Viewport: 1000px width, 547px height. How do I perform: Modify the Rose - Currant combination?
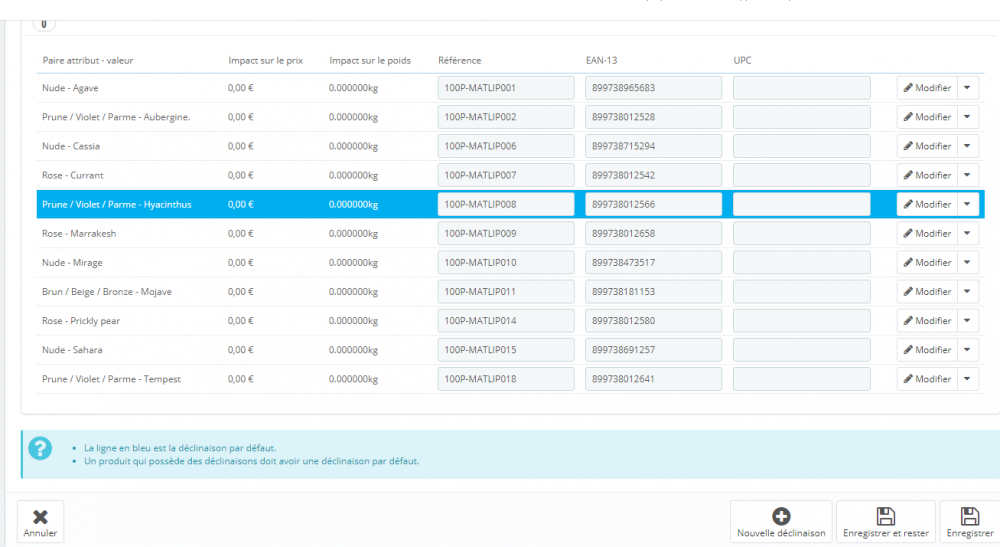[927, 175]
